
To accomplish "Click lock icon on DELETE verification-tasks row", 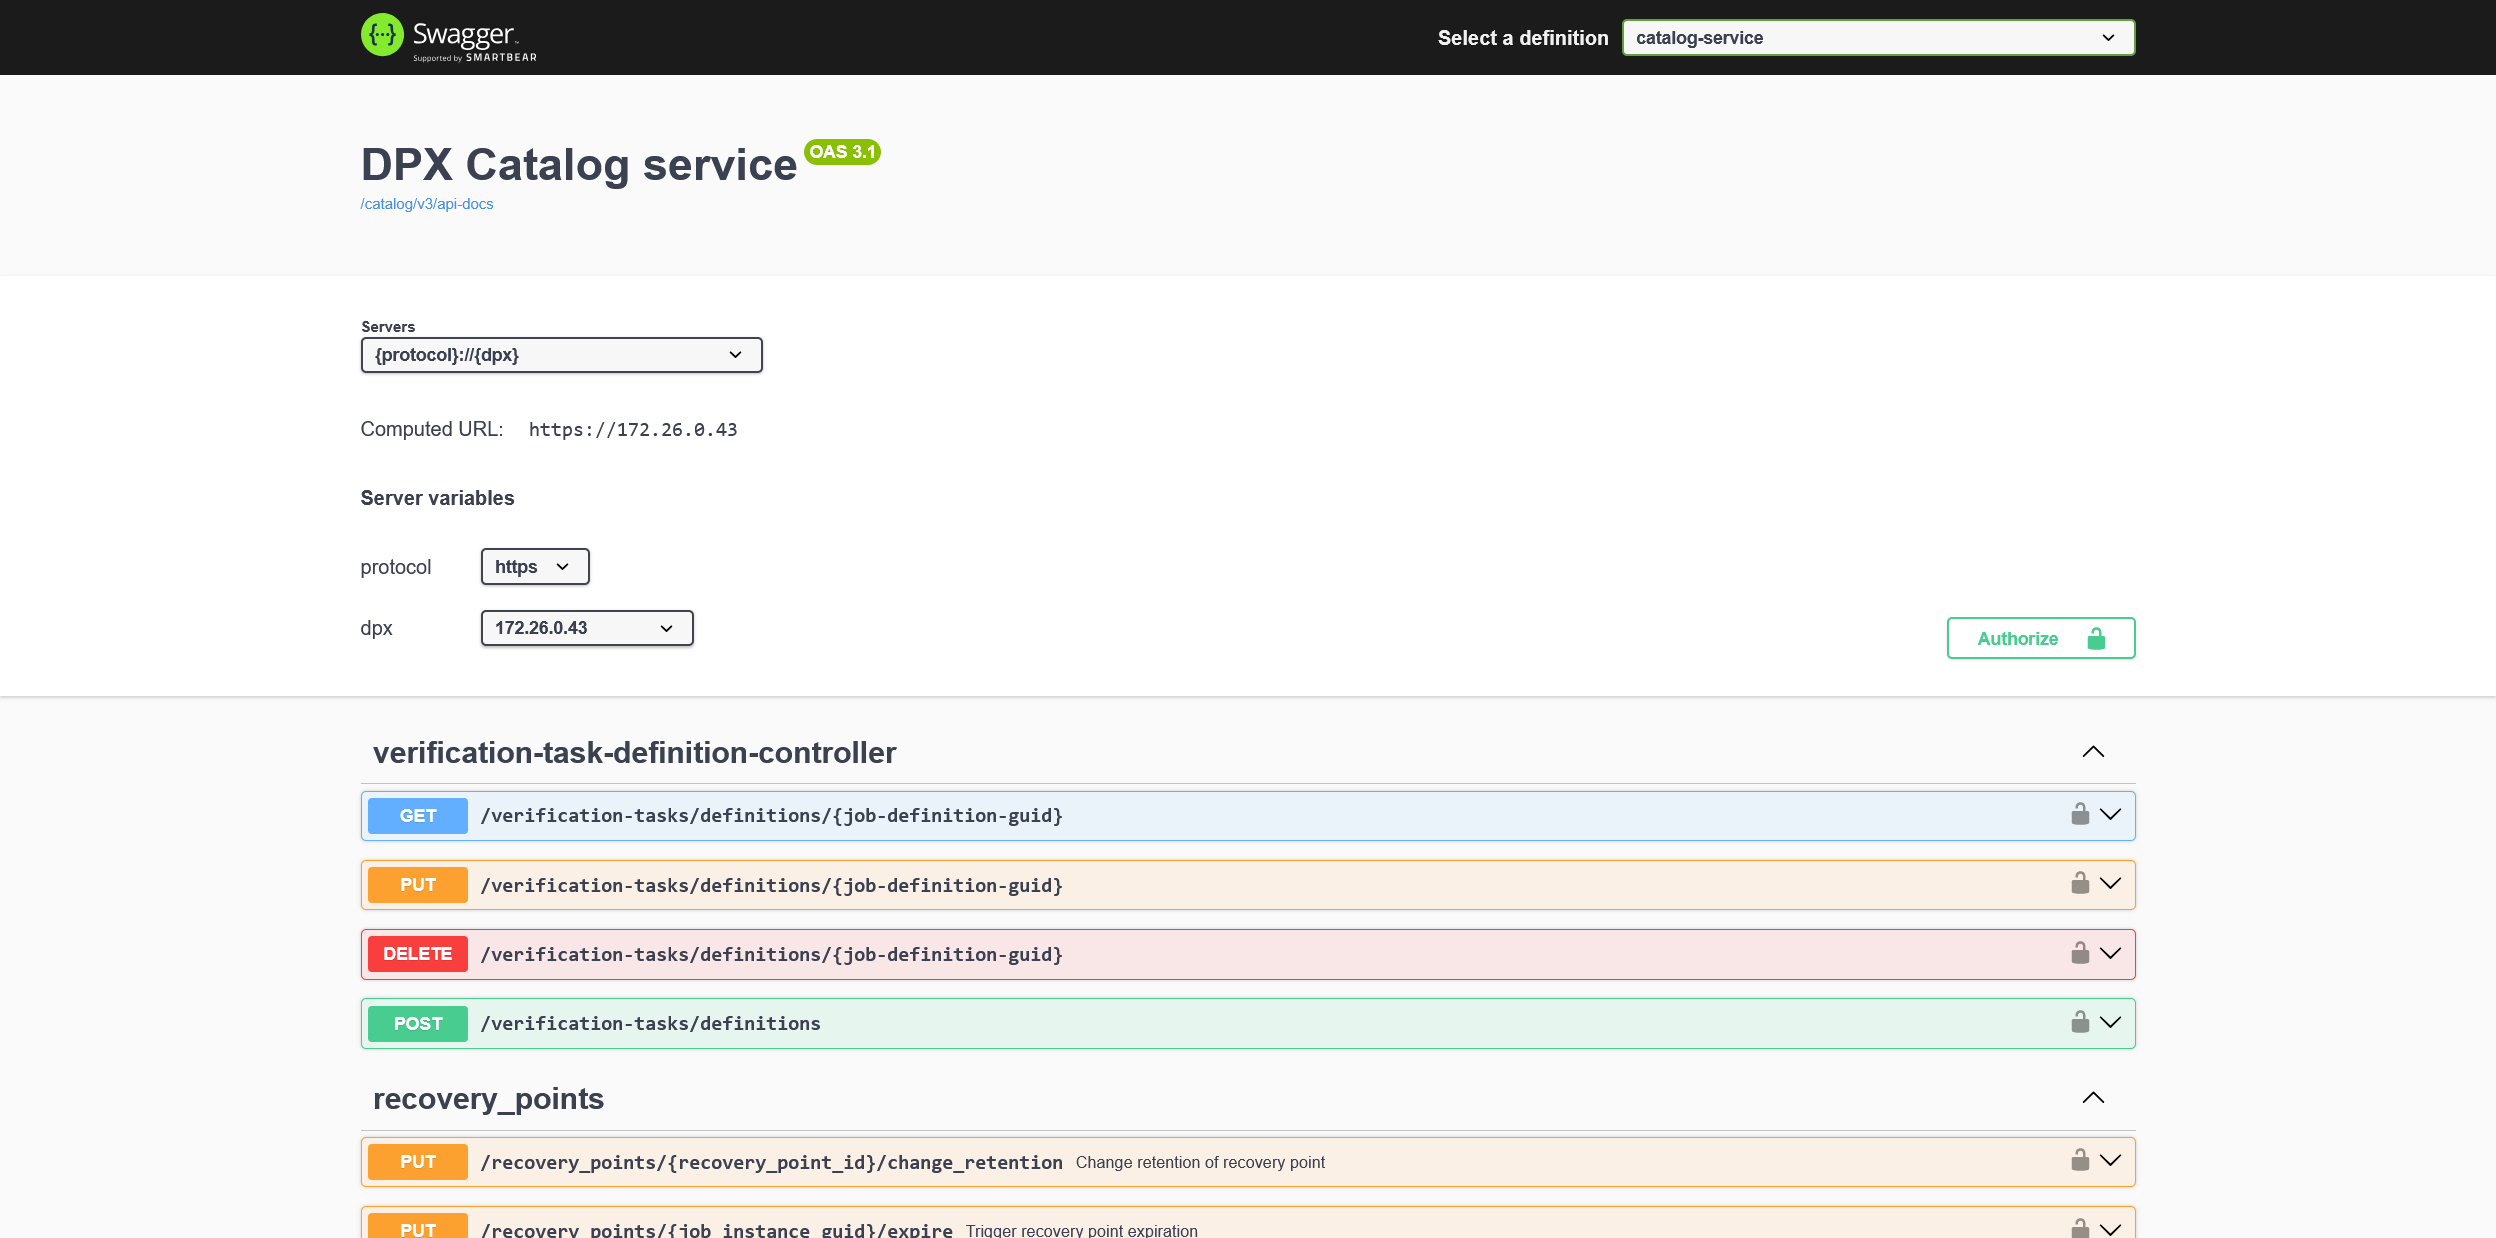I will click(2080, 953).
